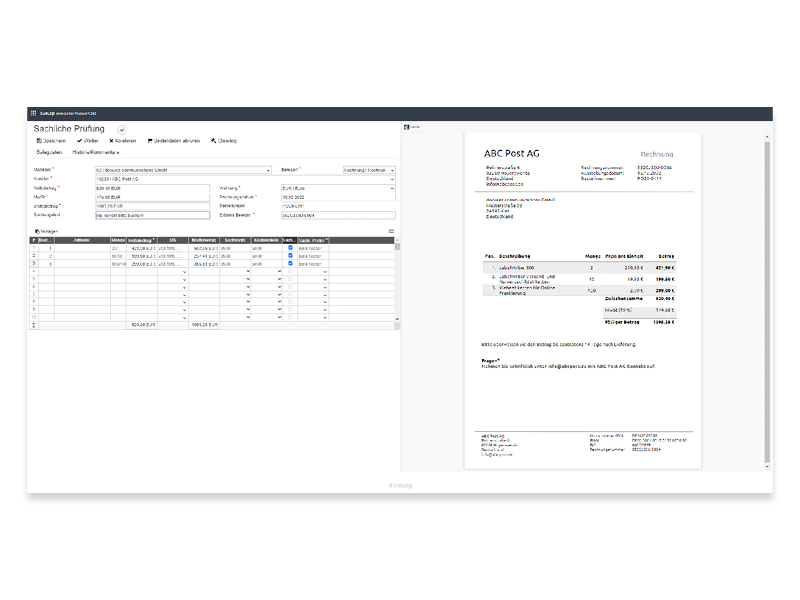Open the StS dropdown in row 4

pos(184,272)
